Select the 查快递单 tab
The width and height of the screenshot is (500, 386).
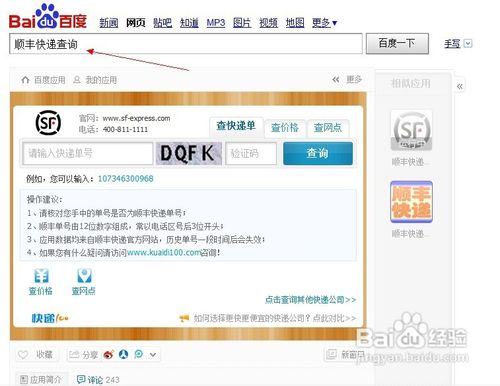[236, 126]
